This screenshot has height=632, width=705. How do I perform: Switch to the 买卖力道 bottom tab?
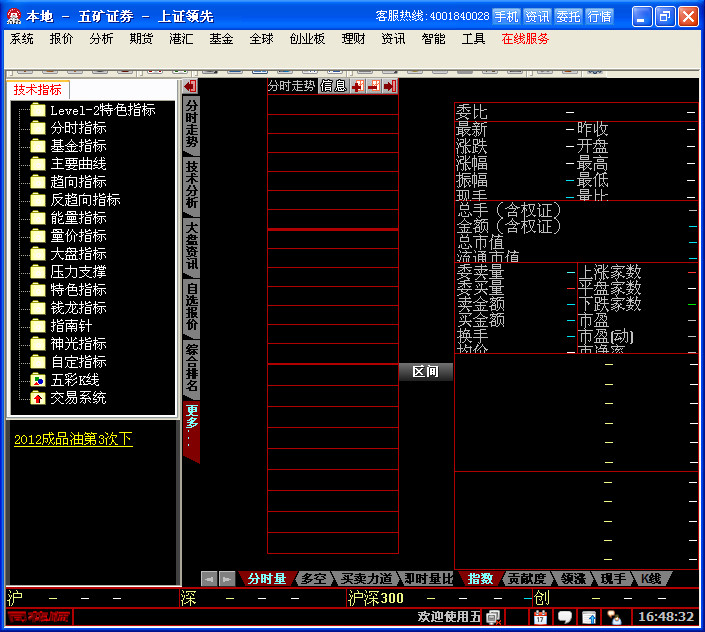366,579
